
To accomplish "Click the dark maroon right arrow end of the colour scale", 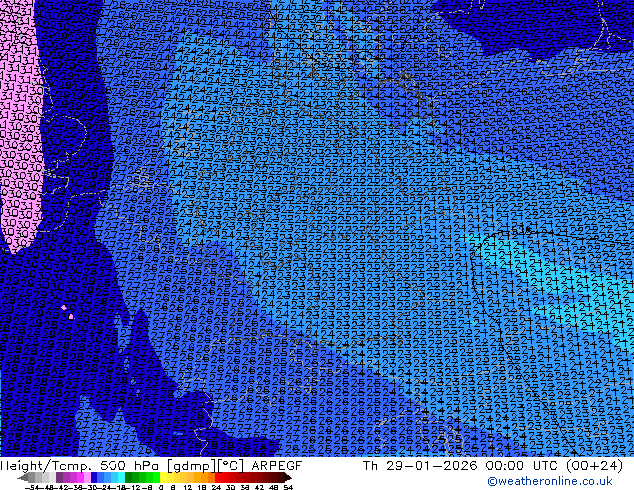I will pyautogui.click(x=287, y=477).
